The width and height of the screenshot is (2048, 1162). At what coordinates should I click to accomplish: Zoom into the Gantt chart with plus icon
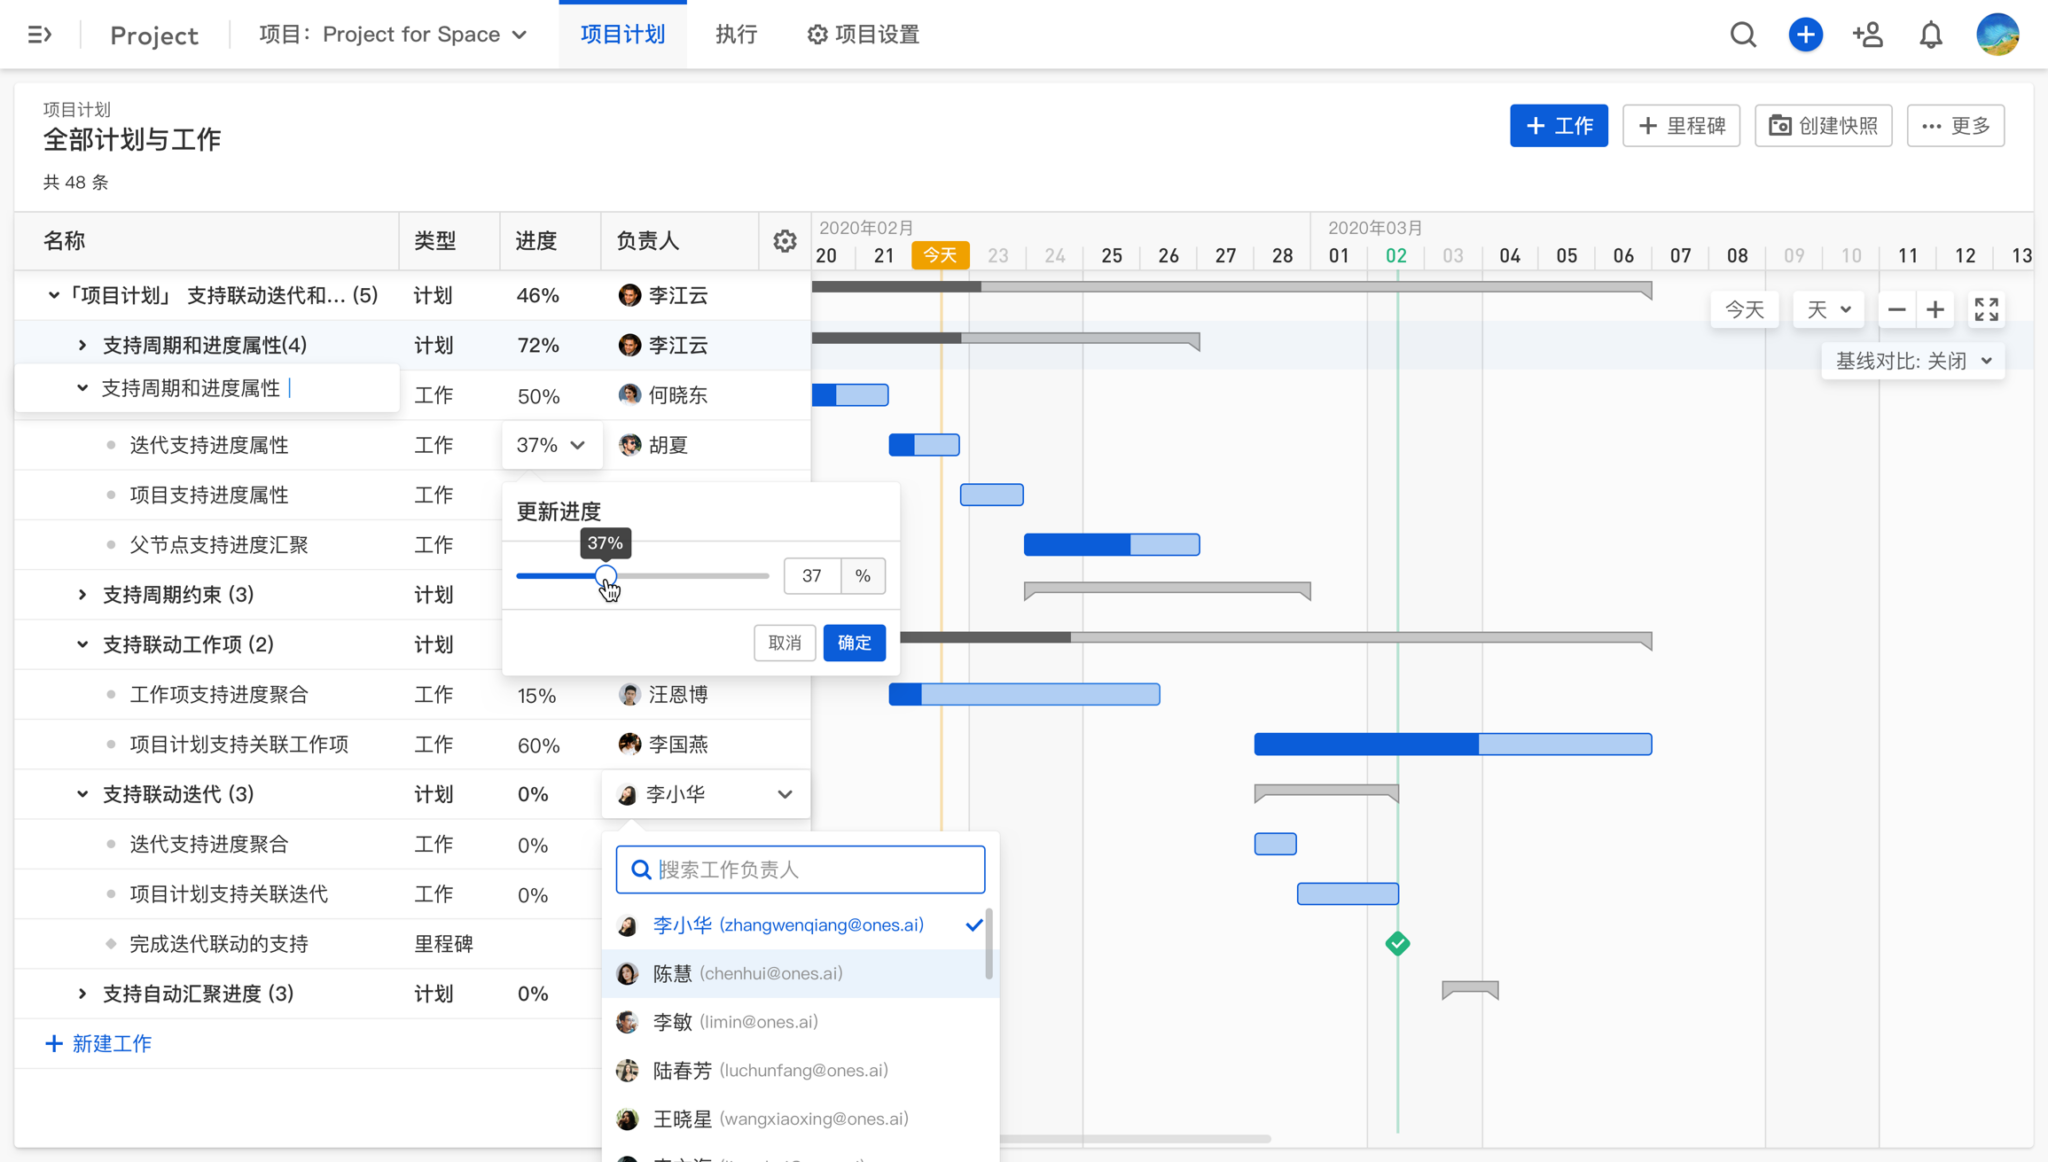[x=1936, y=310]
